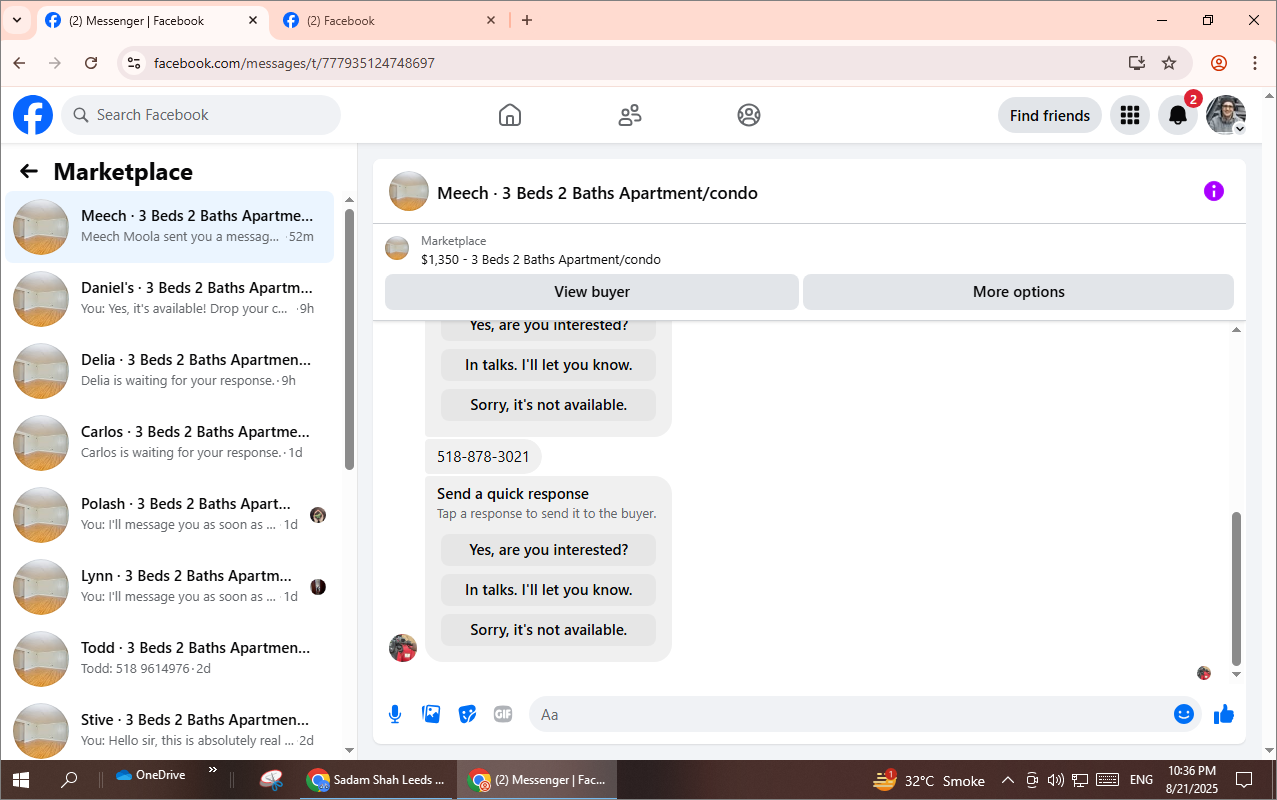Click the 518-878-3021 phone number message
This screenshot has height=800, width=1277.
click(x=483, y=457)
